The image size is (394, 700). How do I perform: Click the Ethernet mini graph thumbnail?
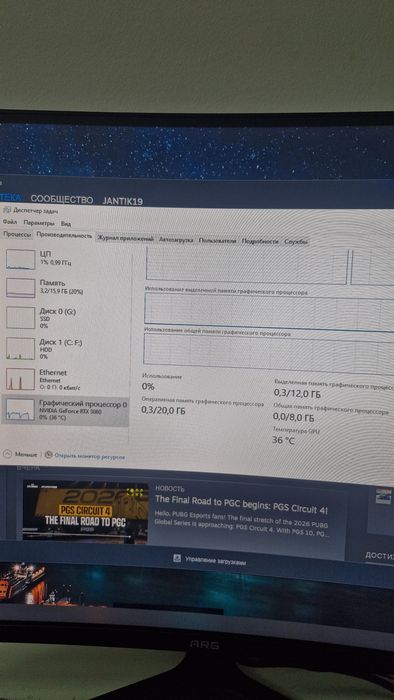coord(21,379)
